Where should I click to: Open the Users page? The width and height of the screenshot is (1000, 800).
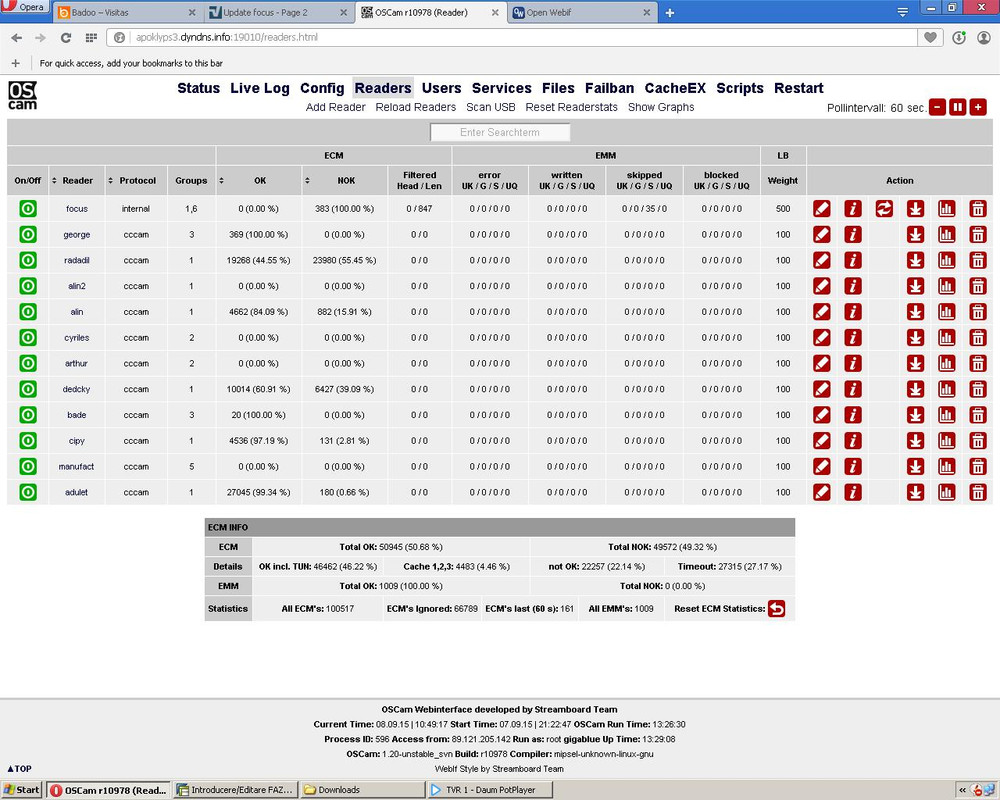point(441,88)
